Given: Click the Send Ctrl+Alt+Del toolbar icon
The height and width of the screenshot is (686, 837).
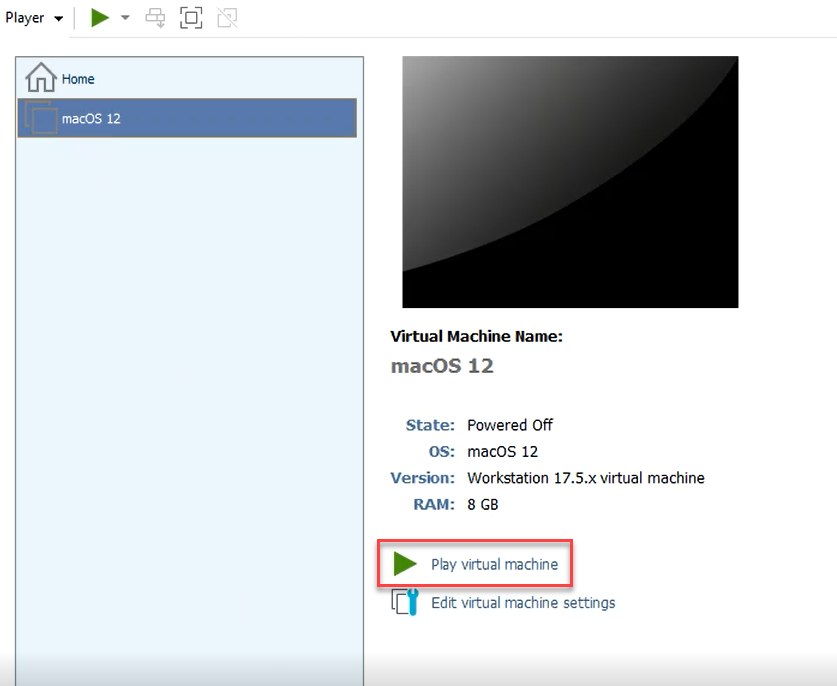Looking at the screenshot, I should [x=155, y=17].
